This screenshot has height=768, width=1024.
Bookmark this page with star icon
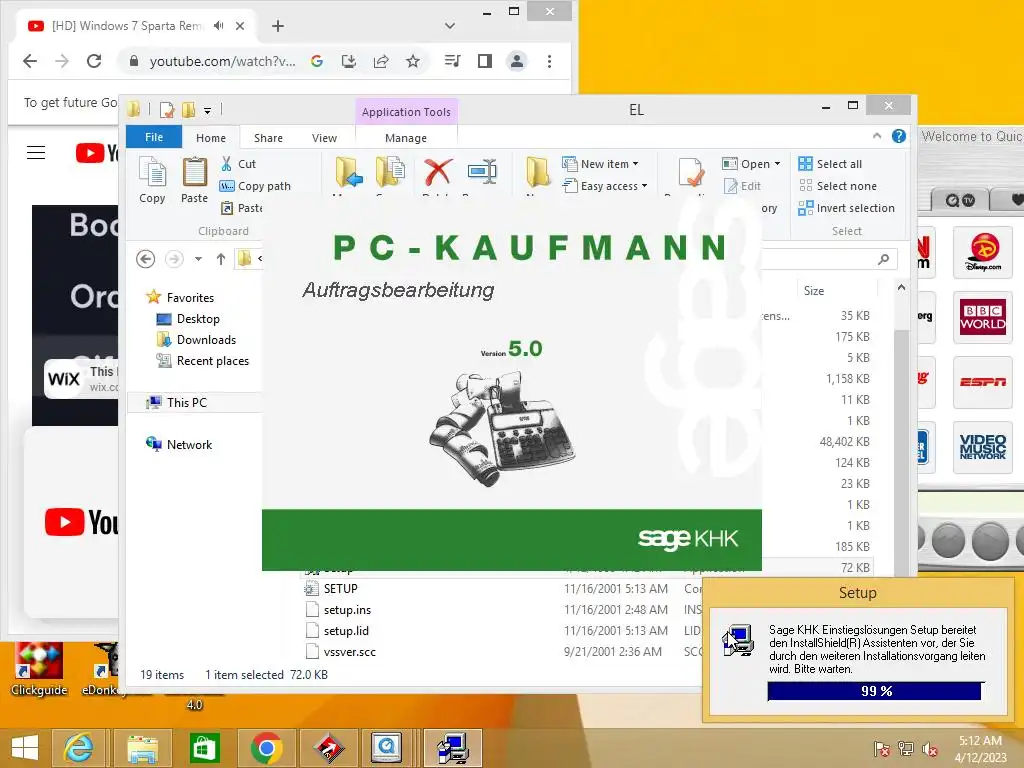[413, 61]
